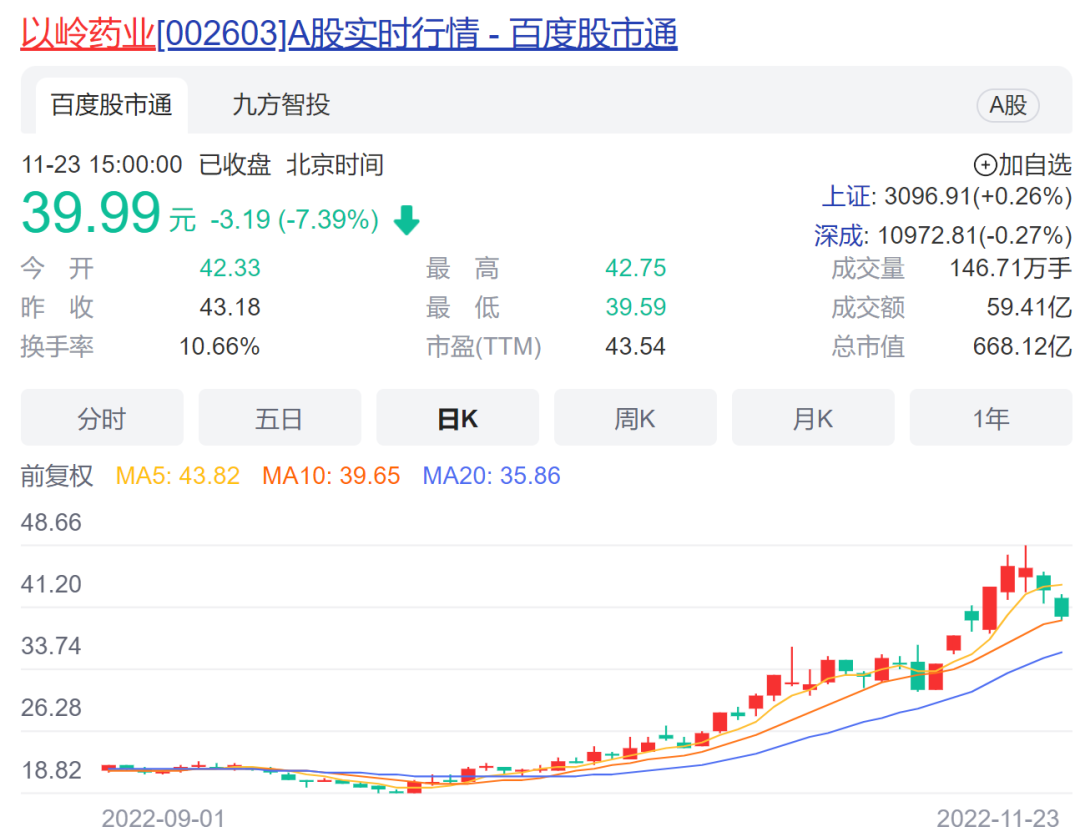Image resolution: width=1080 pixels, height=837 pixels.
Task: Open the 上证 index link
Action: [x=846, y=196]
